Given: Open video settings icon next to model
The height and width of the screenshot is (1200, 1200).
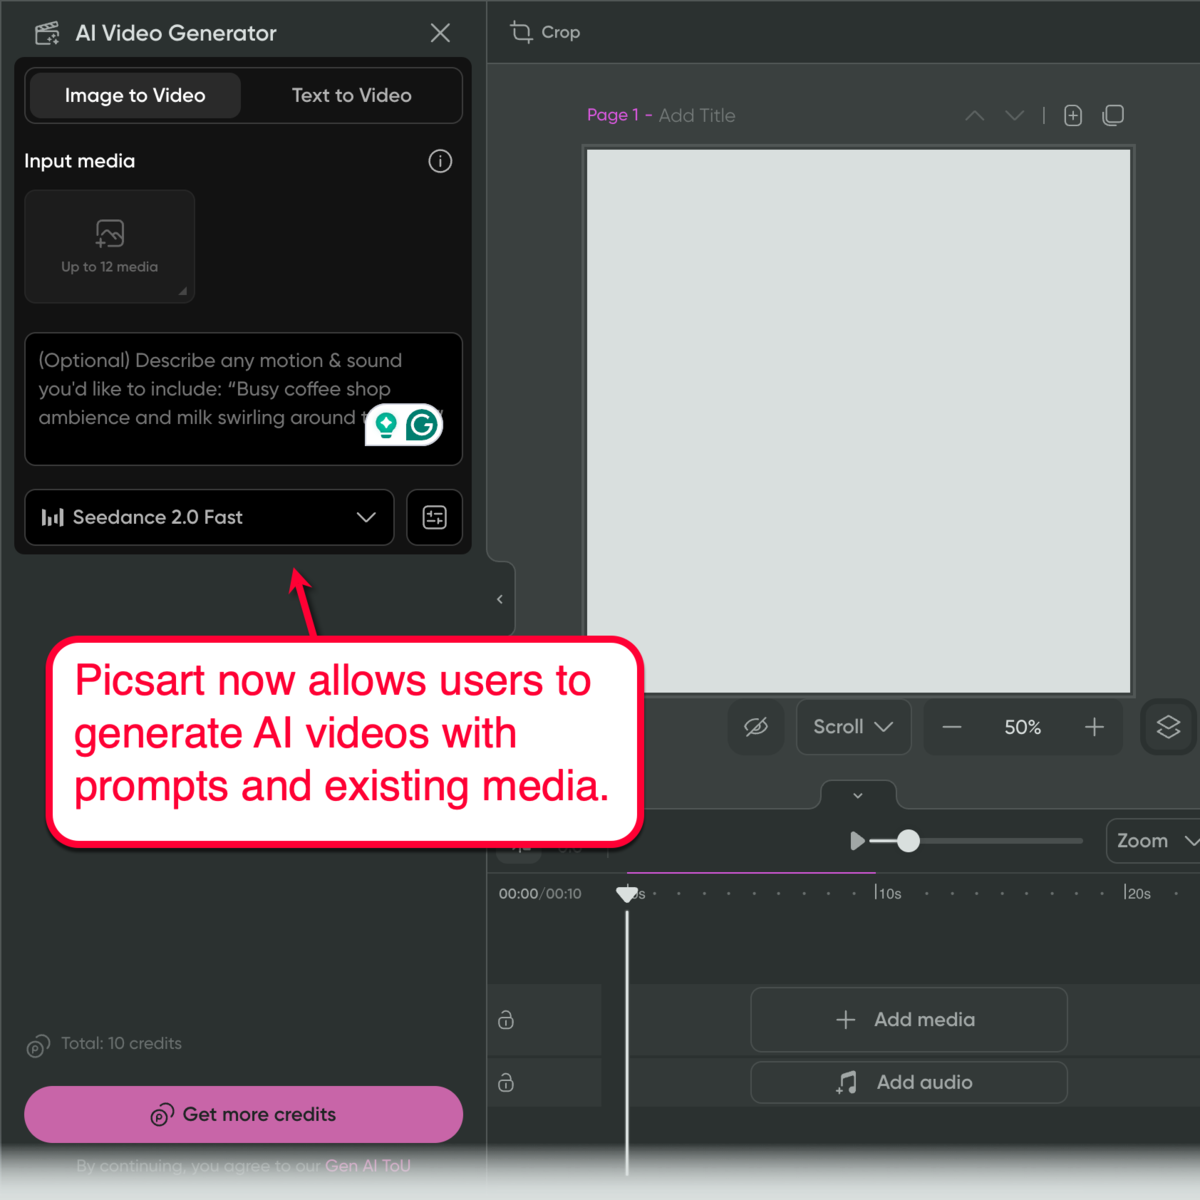Looking at the screenshot, I should [x=435, y=517].
